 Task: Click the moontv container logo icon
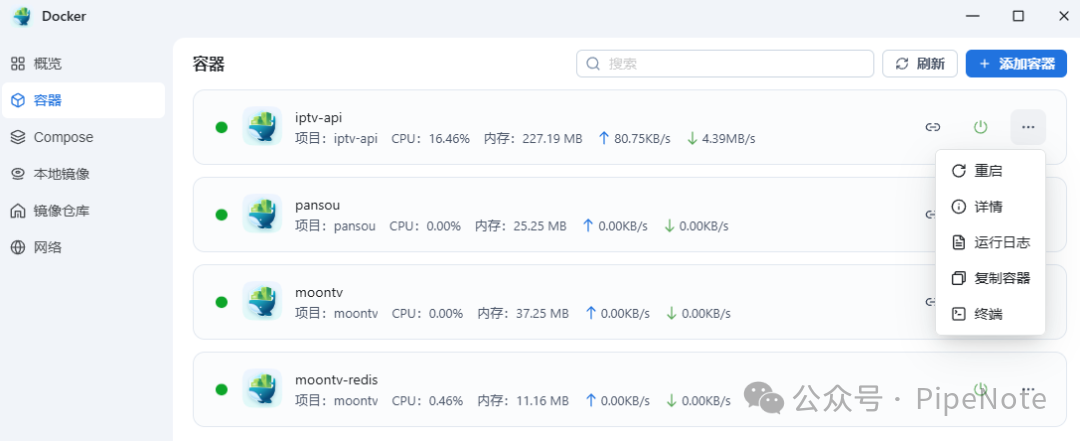[x=262, y=301]
